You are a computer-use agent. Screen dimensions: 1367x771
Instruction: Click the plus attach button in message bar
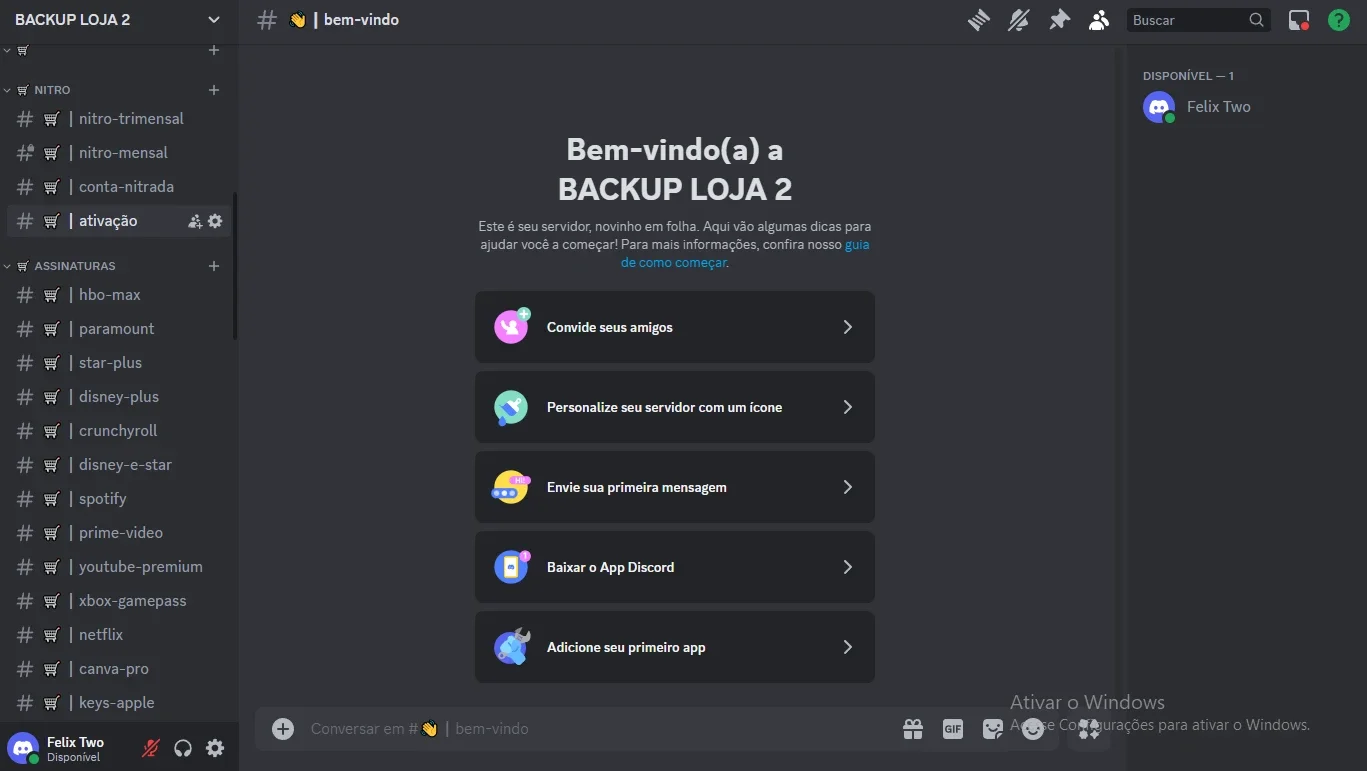[x=283, y=729]
